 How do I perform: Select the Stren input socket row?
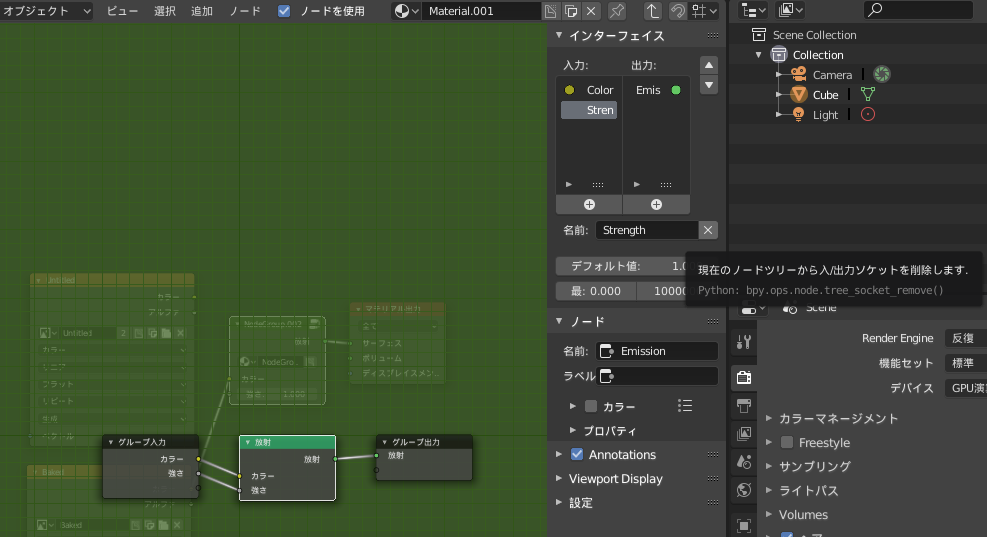589,110
